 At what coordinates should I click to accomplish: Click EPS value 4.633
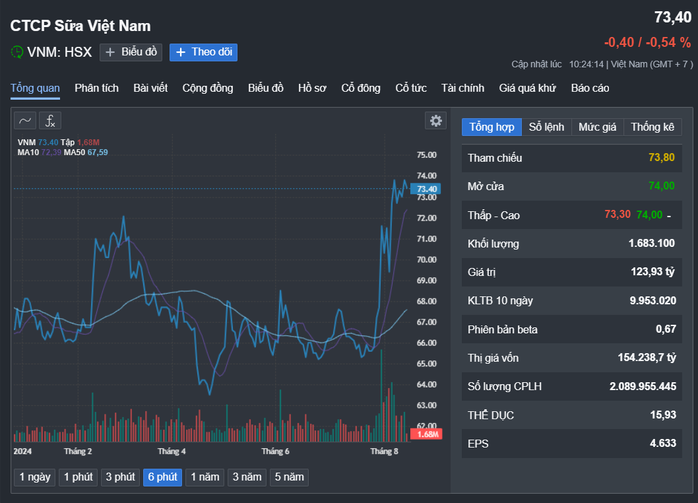(663, 443)
